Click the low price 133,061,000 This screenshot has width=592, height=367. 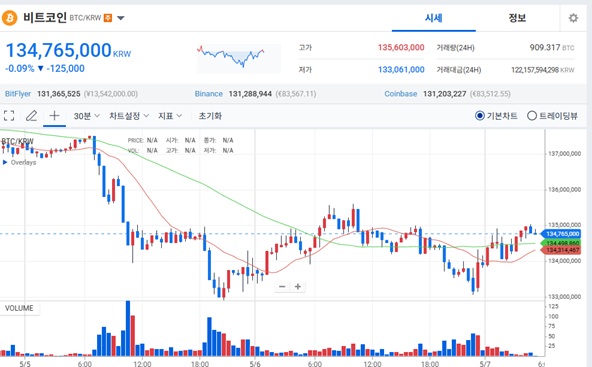(x=401, y=69)
